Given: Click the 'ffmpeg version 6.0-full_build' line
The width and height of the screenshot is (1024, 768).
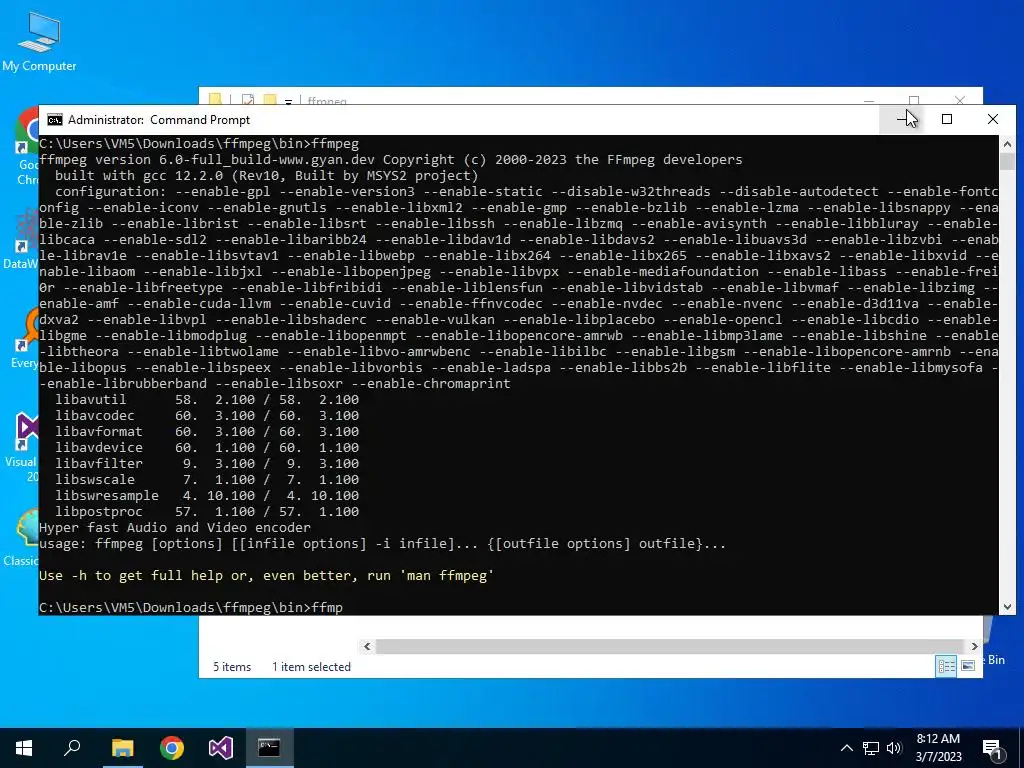Looking at the screenshot, I should [391, 160].
